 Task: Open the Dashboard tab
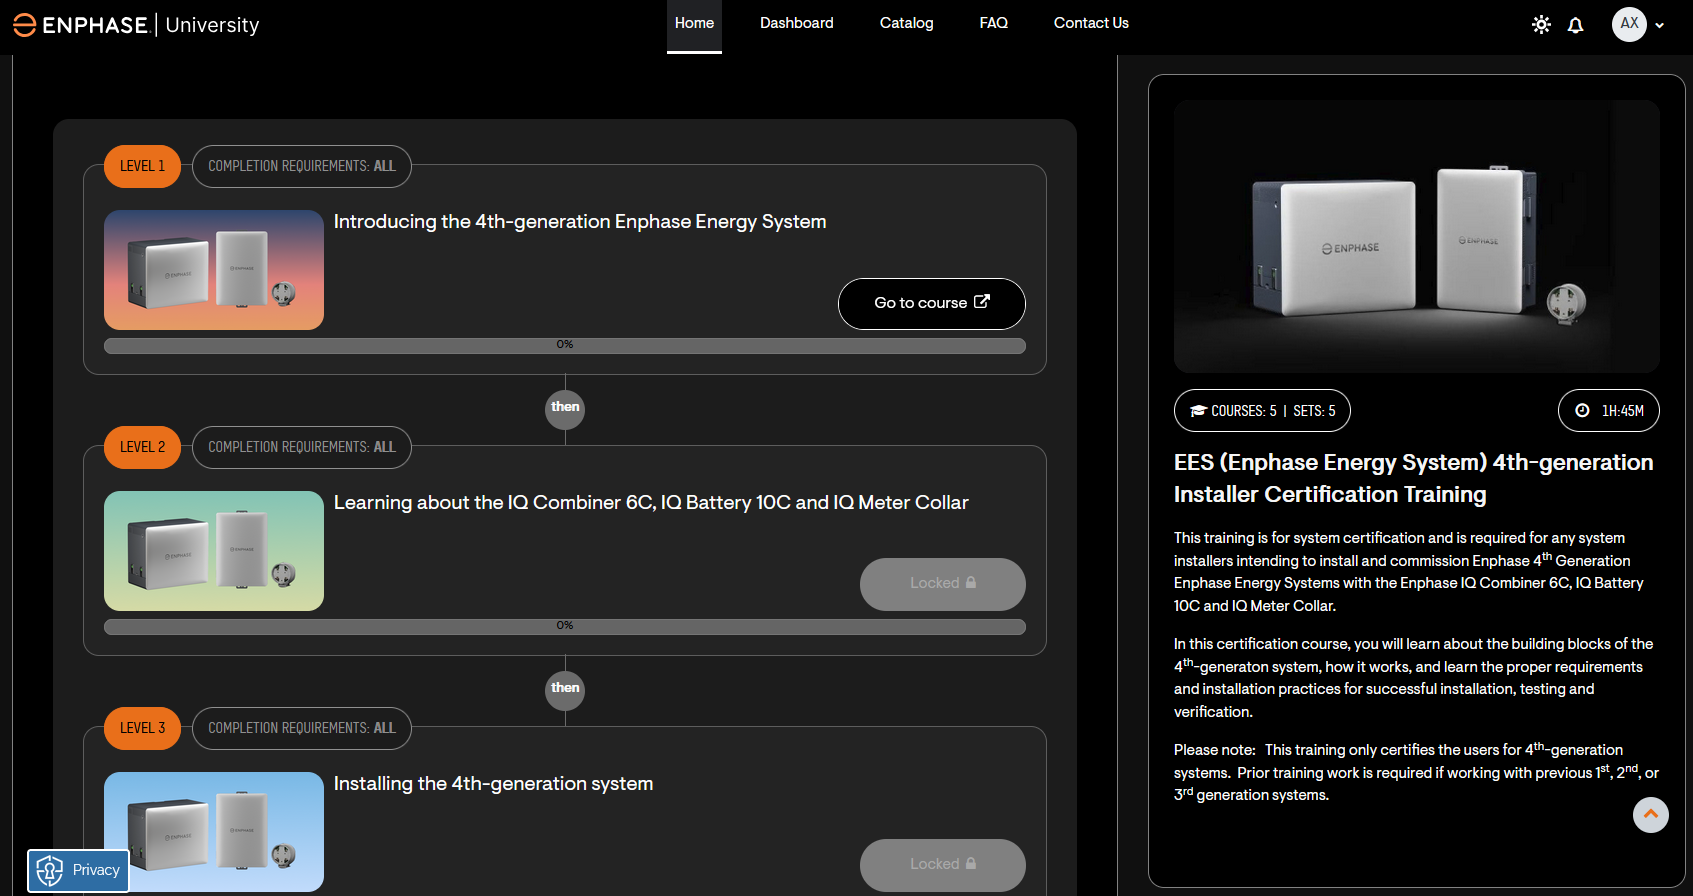tap(796, 23)
